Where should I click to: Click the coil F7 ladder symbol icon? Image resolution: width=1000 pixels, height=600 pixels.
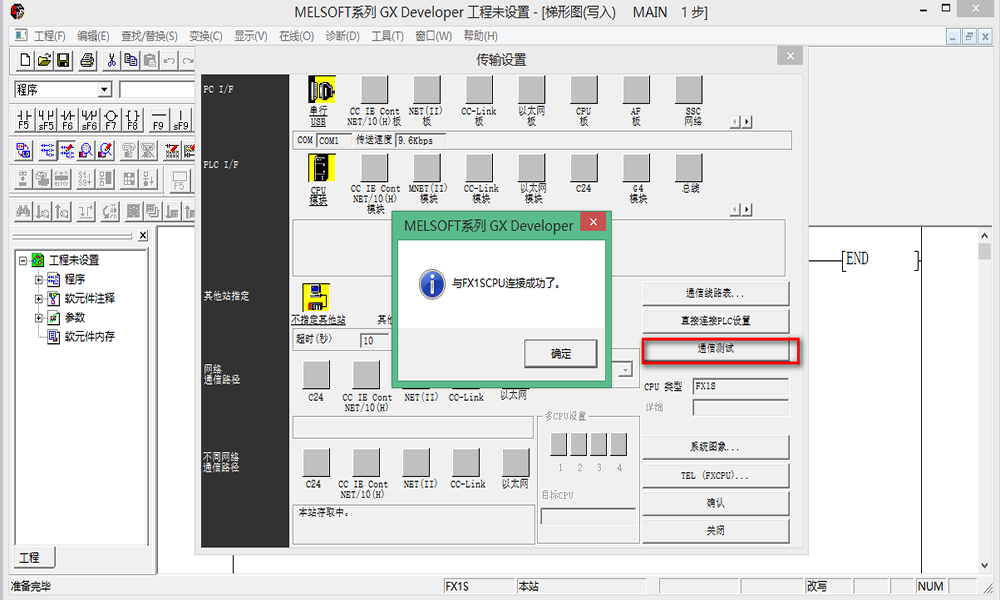[111, 120]
